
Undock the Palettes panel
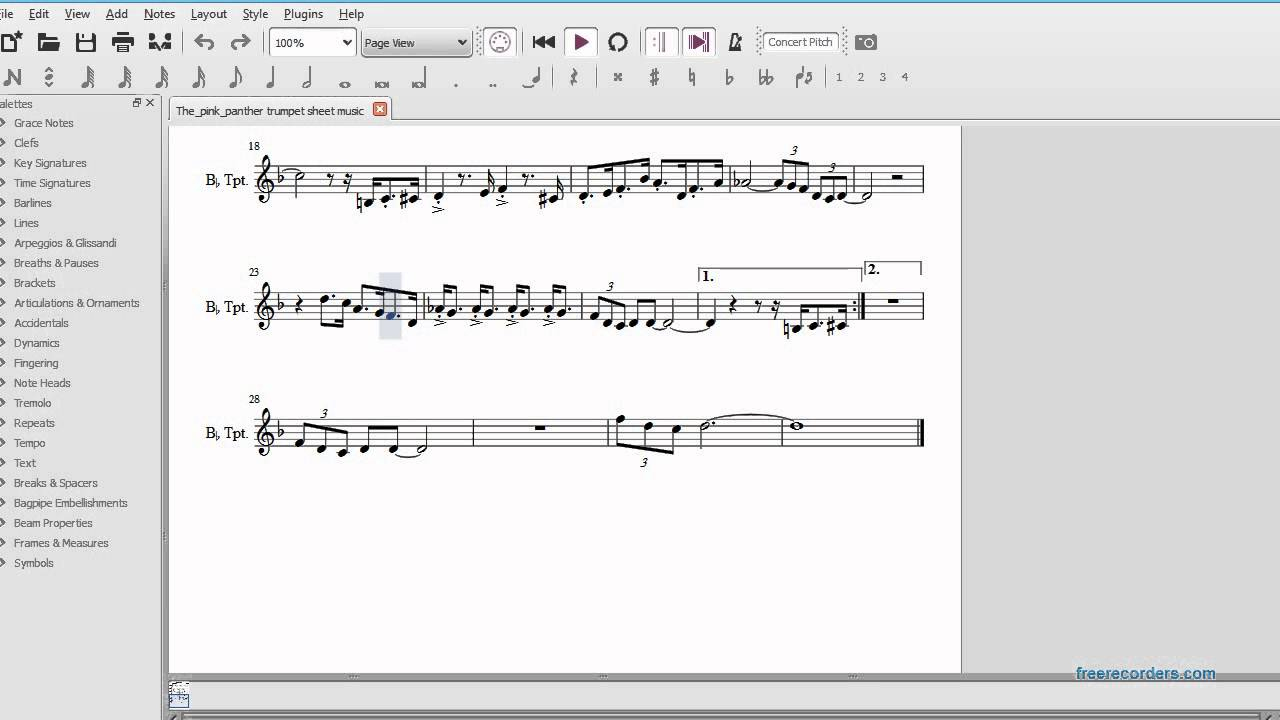137,103
